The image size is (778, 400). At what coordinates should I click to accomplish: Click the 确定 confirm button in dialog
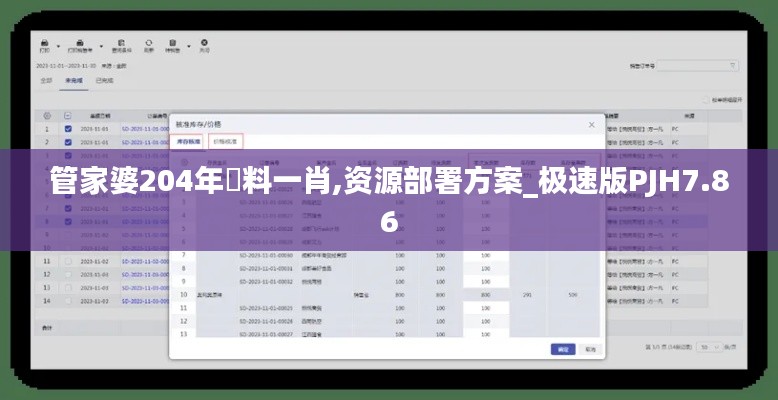pos(562,350)
